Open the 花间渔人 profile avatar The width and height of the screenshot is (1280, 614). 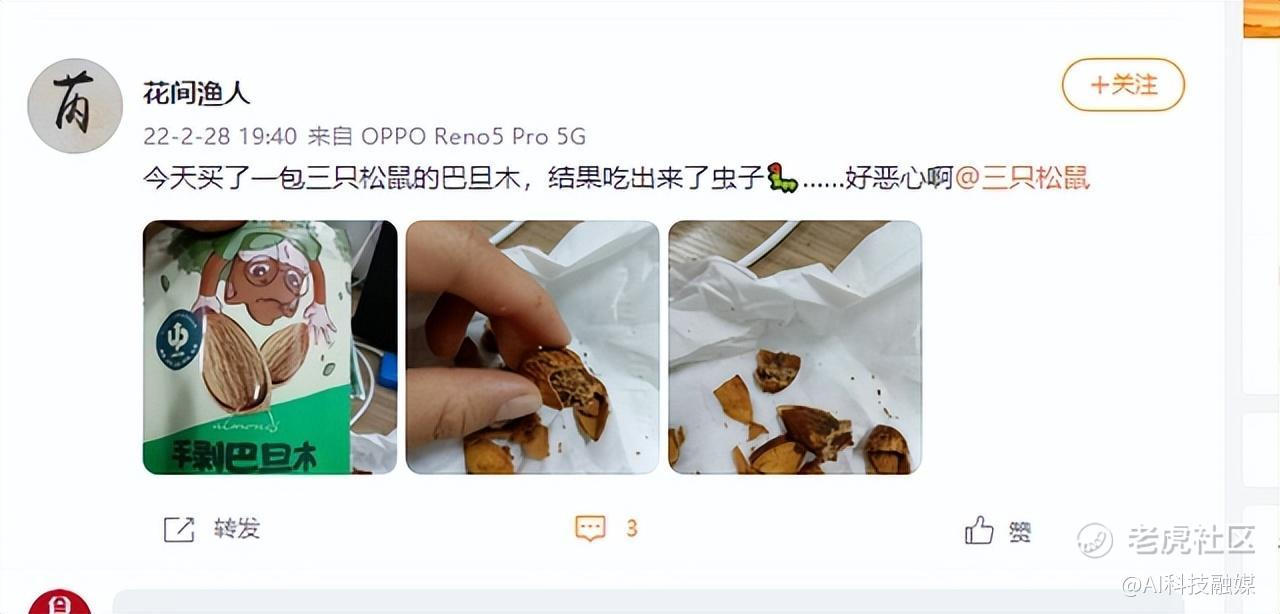pos(75,106)
